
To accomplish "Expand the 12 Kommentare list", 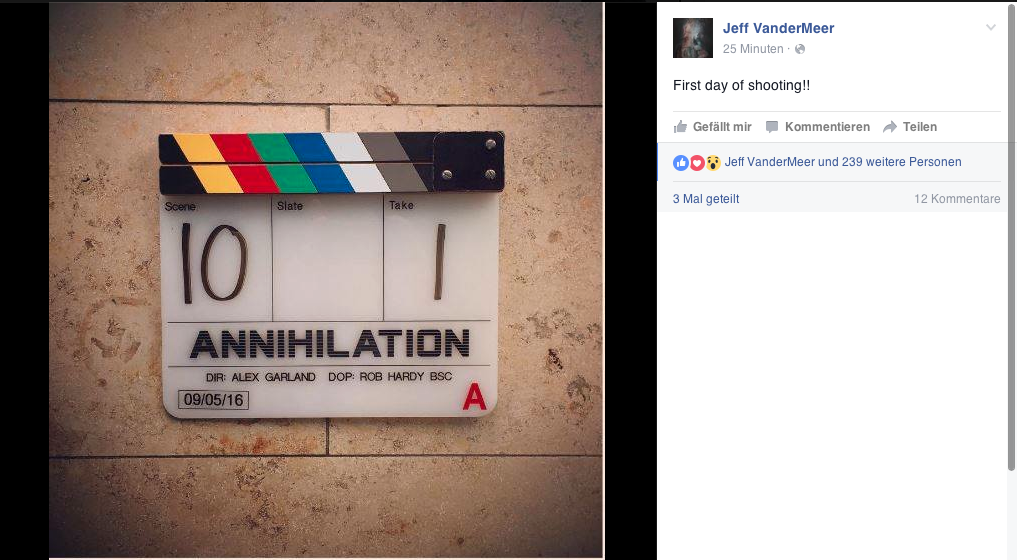I will pyautogui.click(x=957, y=199).
